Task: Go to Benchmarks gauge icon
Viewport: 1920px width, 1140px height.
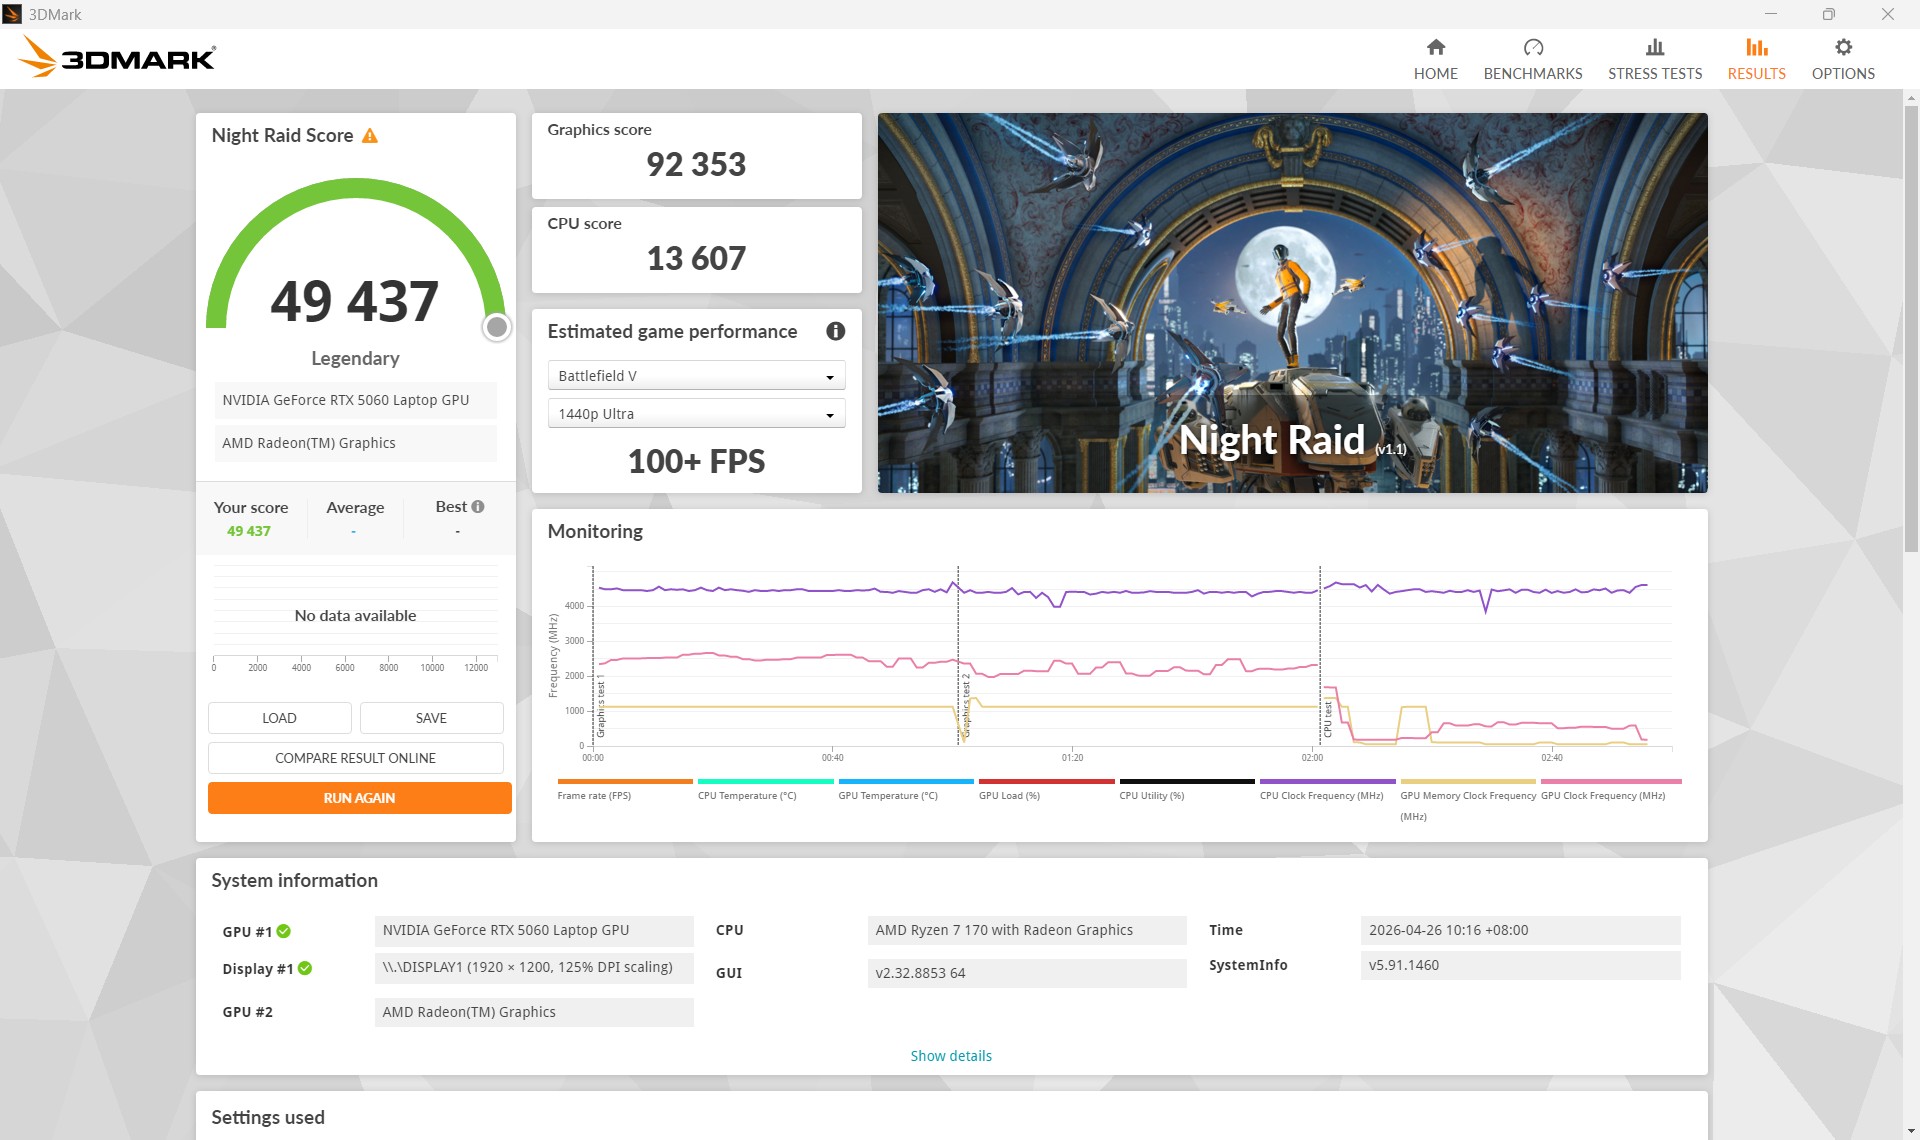Action: pyautogui.click(x=1533, y=47)
